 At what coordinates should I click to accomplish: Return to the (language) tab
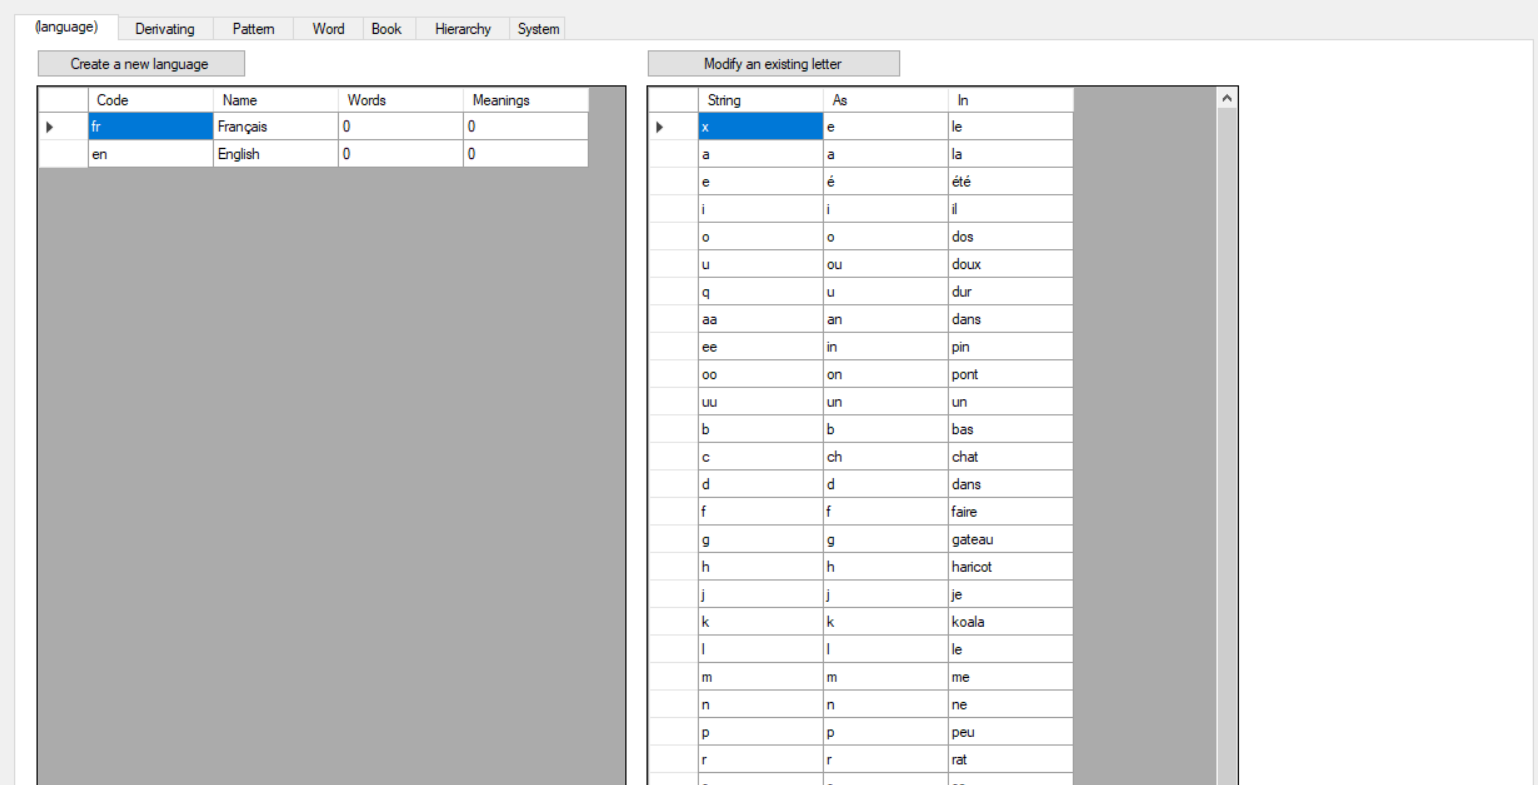pyautogui.click(x=67, y=27)
